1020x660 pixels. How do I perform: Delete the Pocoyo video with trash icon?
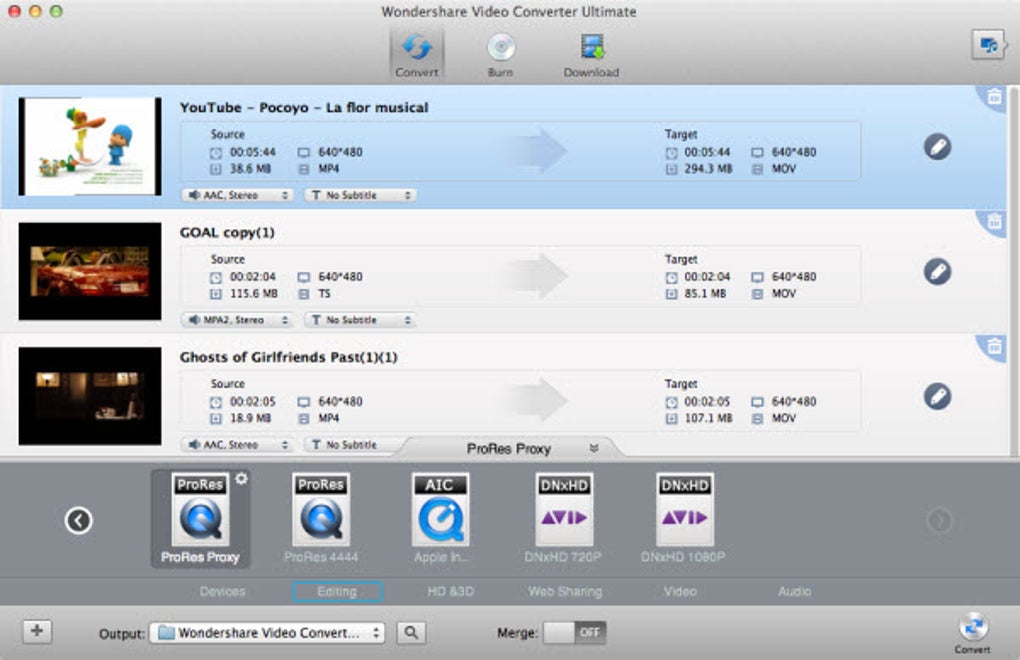994,97
